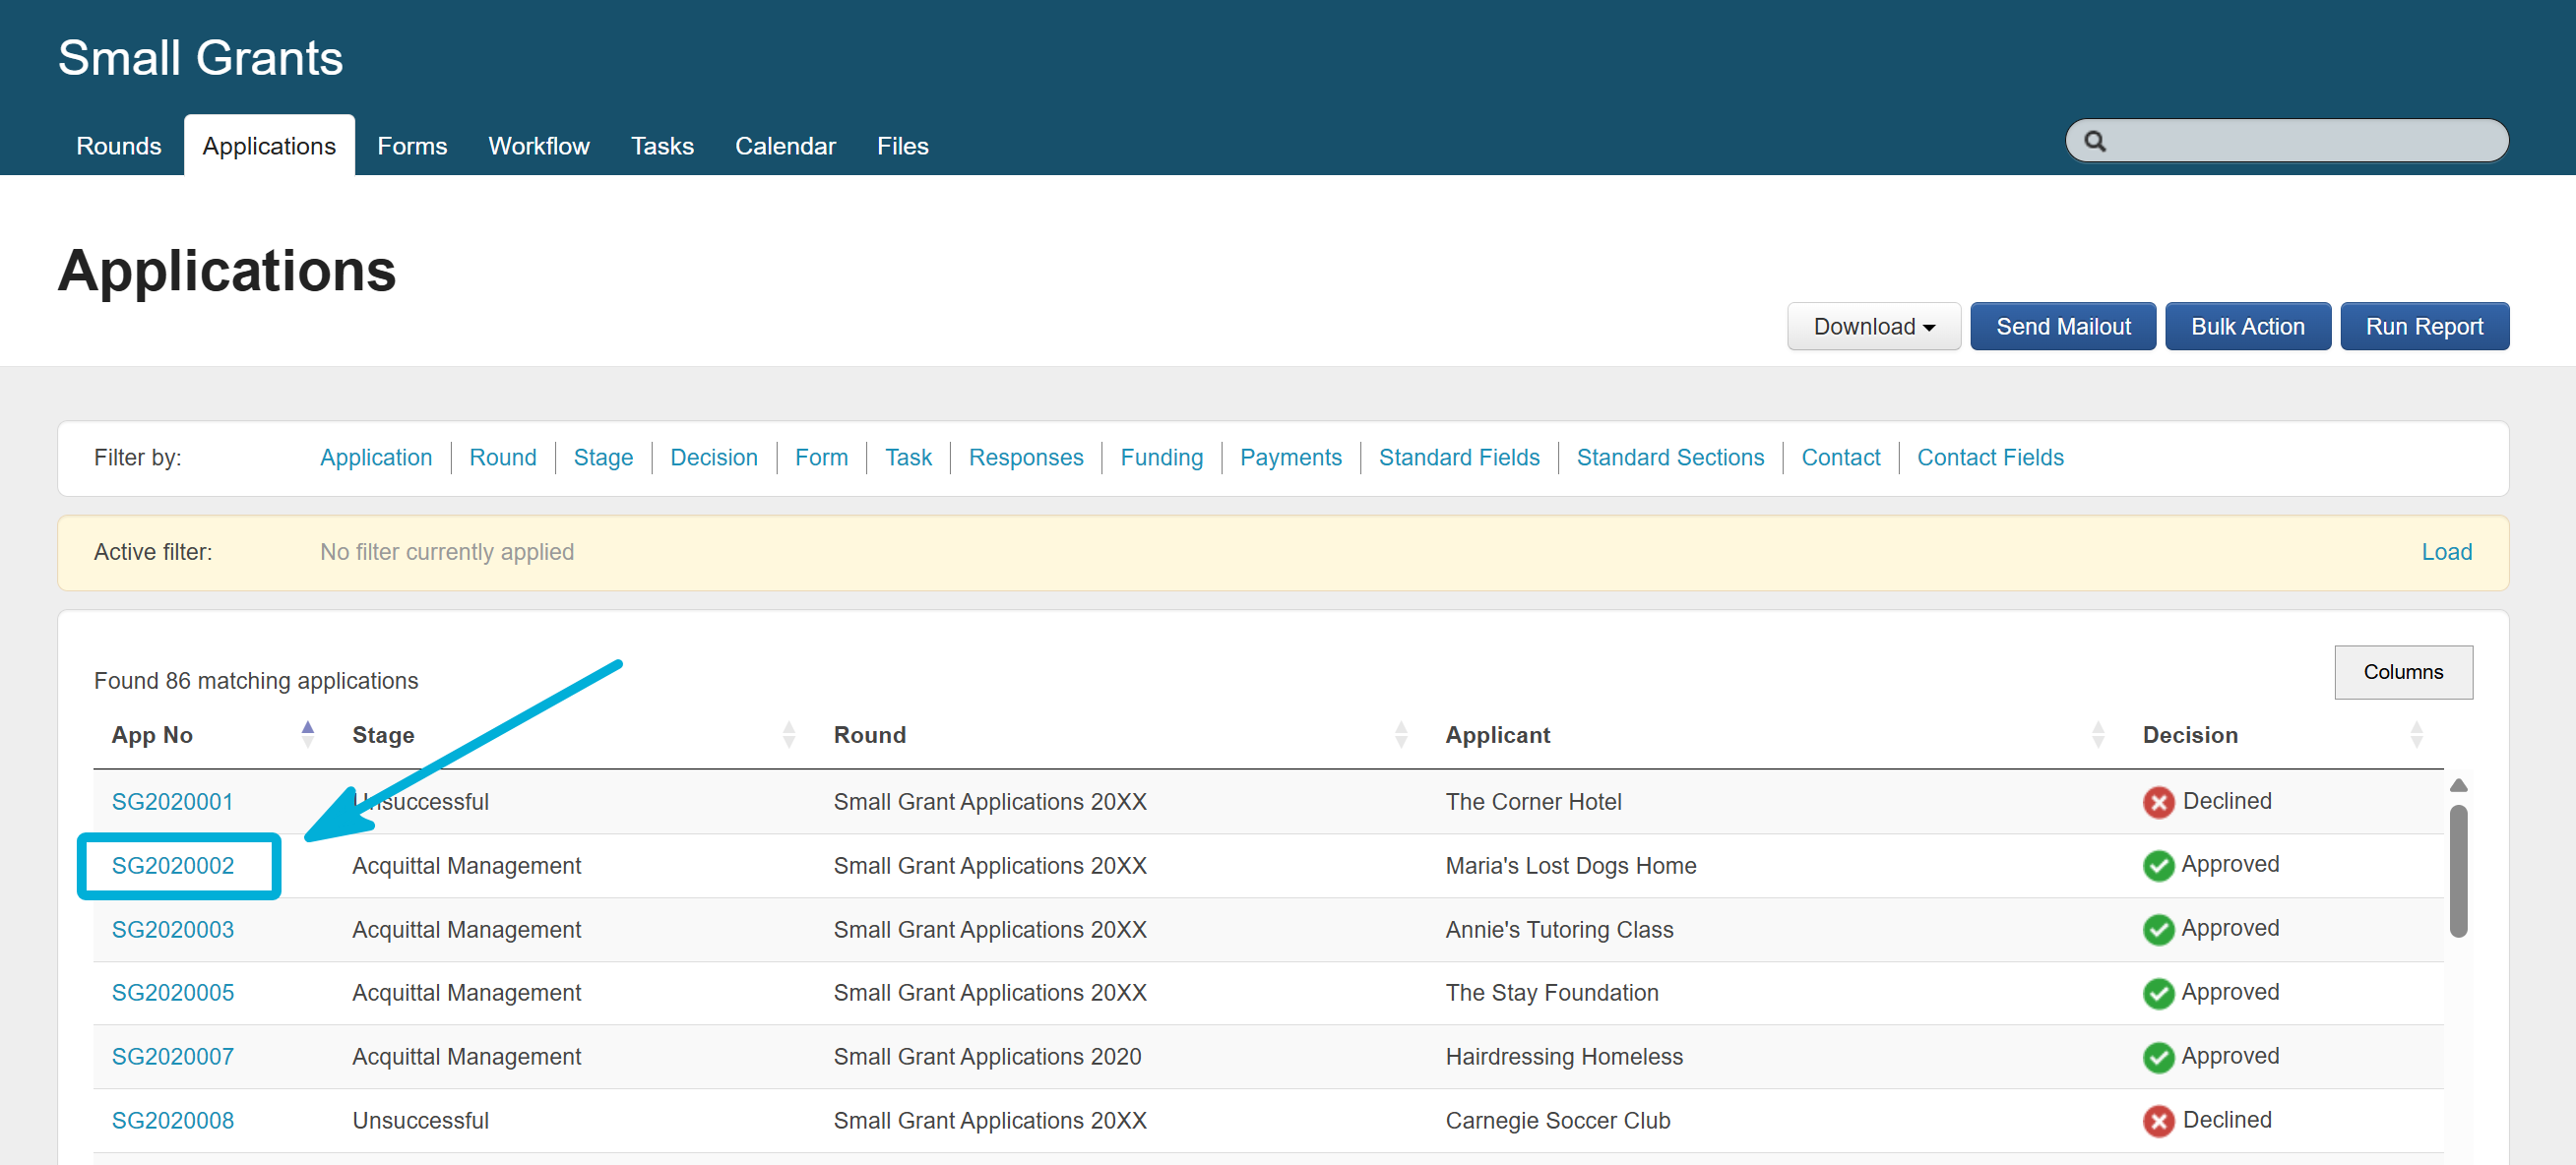The width and height of the screenshot is (2576, 1165).
Task: Click the Run Report button
Action: click(x=2424, y=327)
